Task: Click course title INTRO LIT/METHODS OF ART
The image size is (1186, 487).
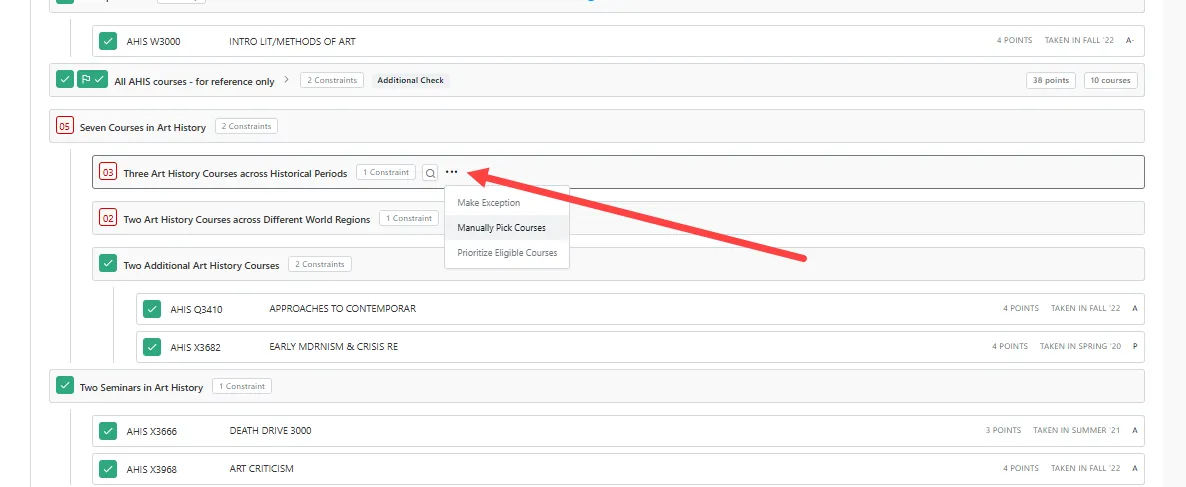Action: tap(292, 42)
